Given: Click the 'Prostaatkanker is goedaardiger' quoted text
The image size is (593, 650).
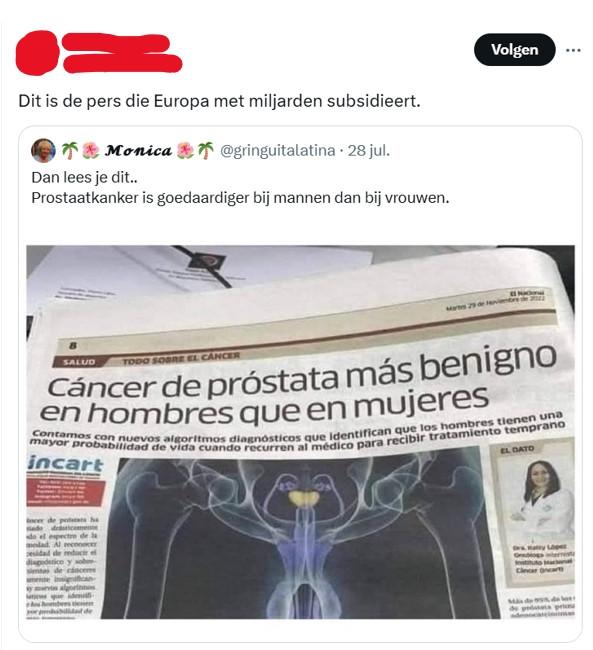Looking at the screenshot, I should [x=240, y=198].
